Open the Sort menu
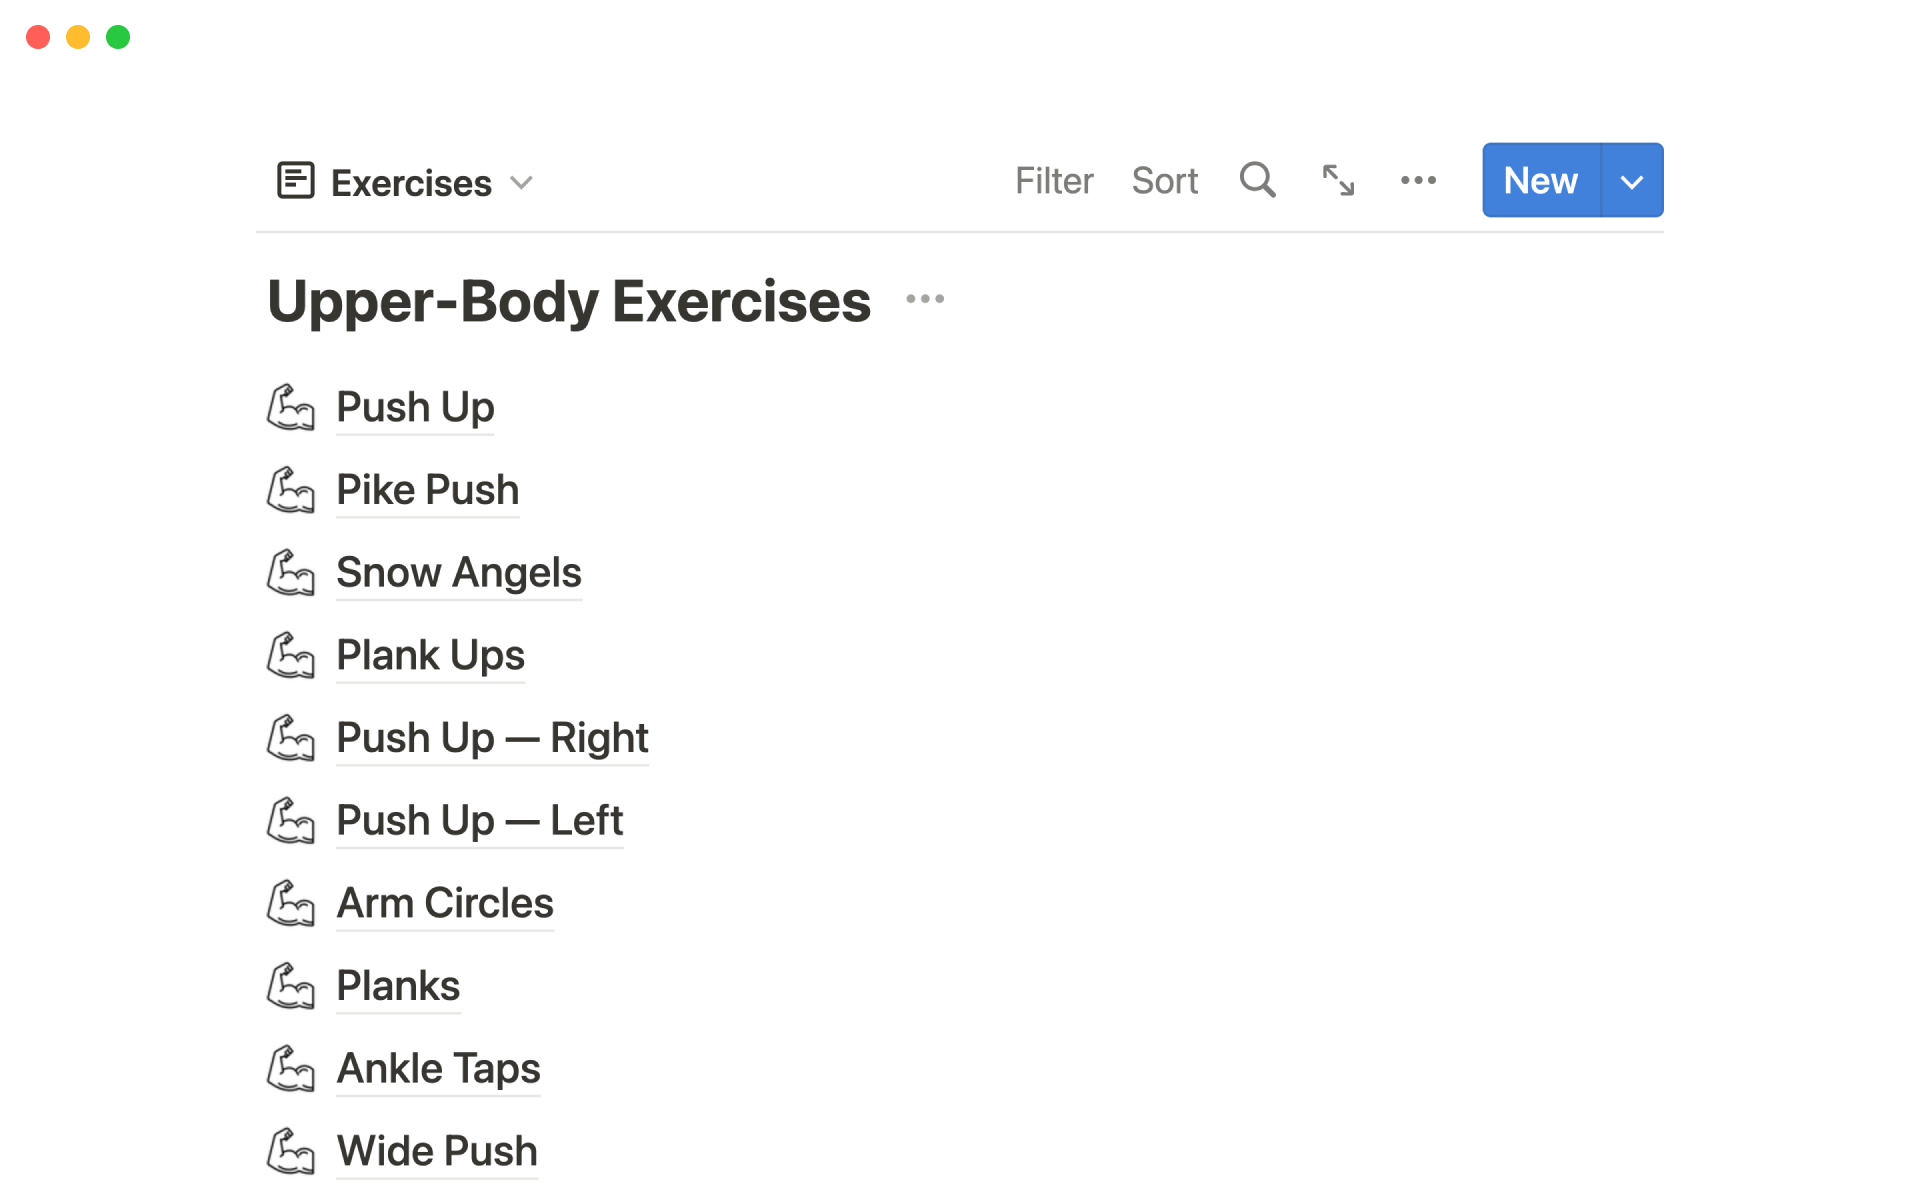The height and width of the screenshot is (1200, 1920). click(1164, 181)
